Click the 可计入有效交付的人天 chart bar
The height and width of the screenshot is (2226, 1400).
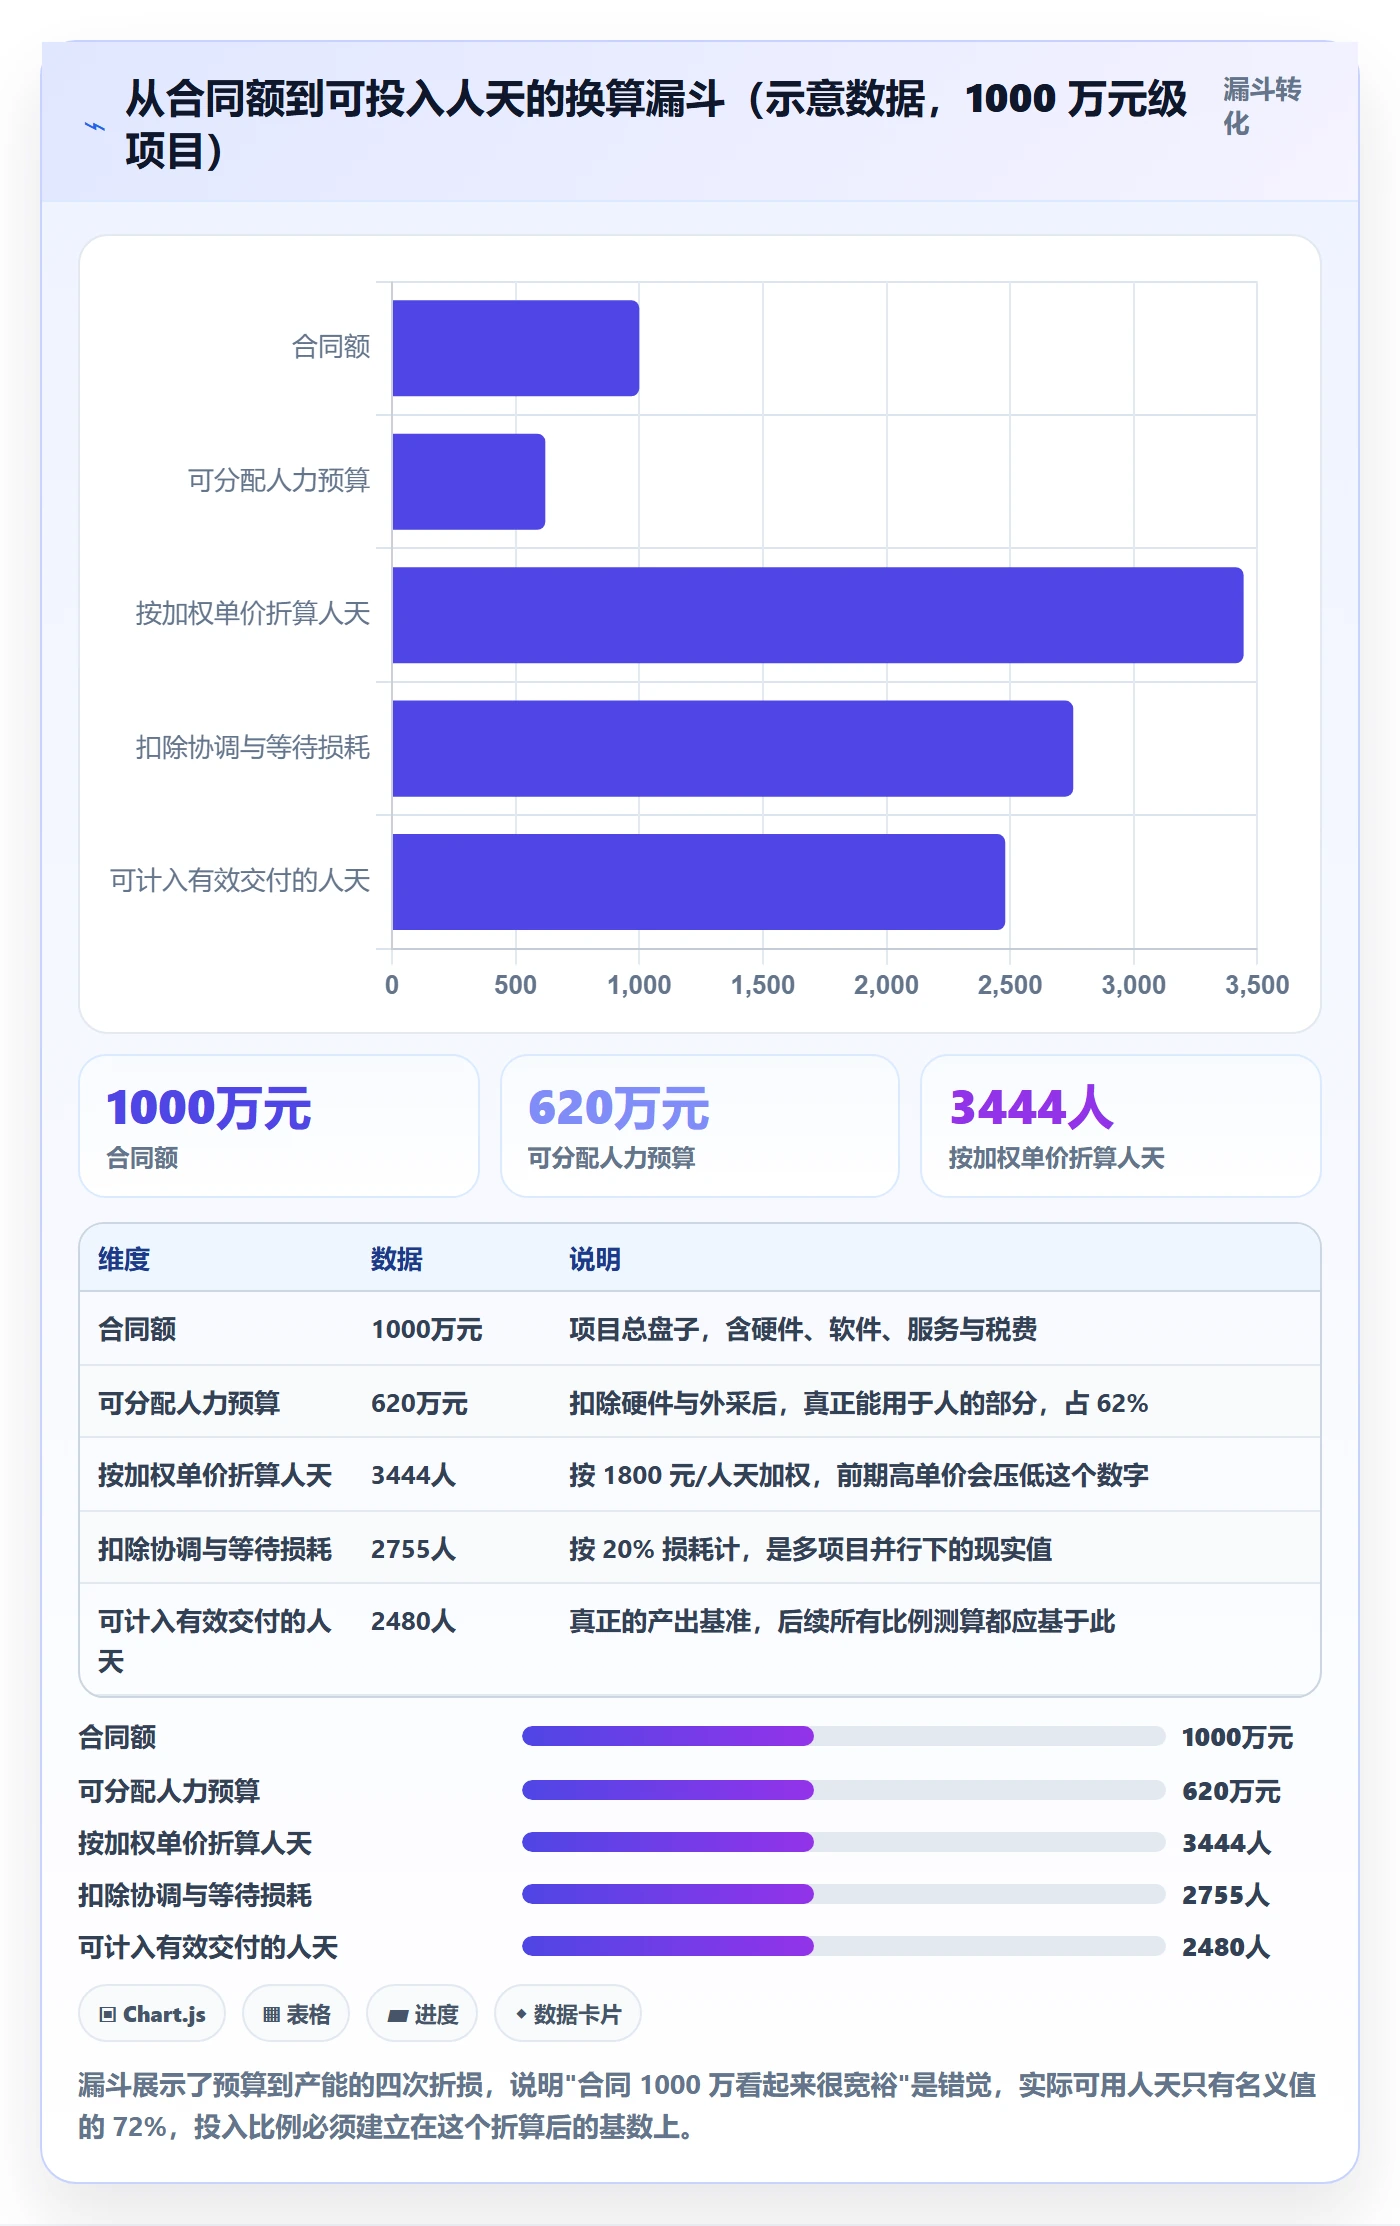[x=698, y=882]
